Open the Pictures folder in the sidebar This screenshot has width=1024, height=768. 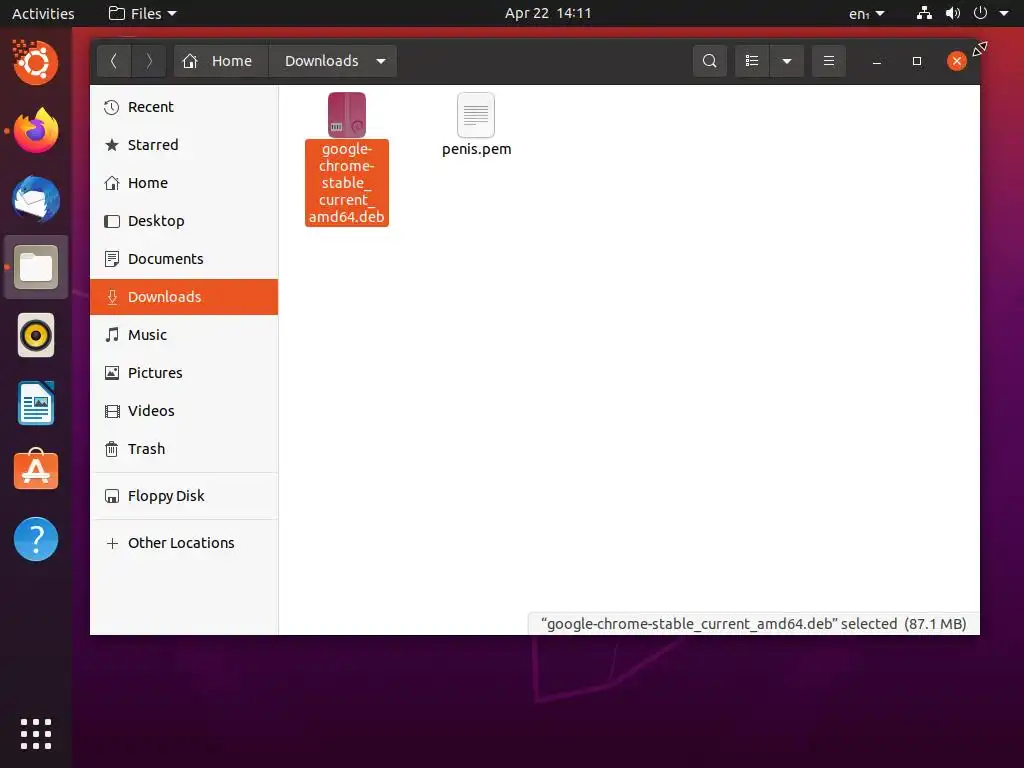(184, 373)
